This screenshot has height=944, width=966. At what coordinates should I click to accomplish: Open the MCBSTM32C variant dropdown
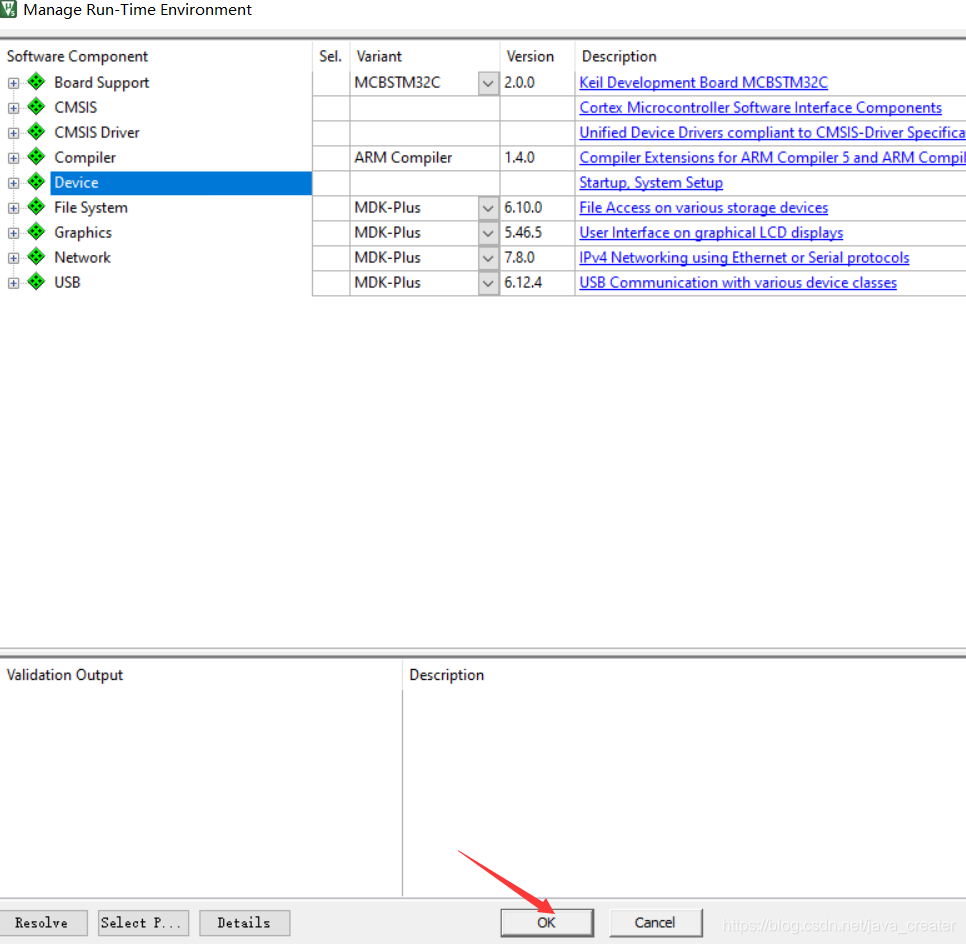[488, 83]
